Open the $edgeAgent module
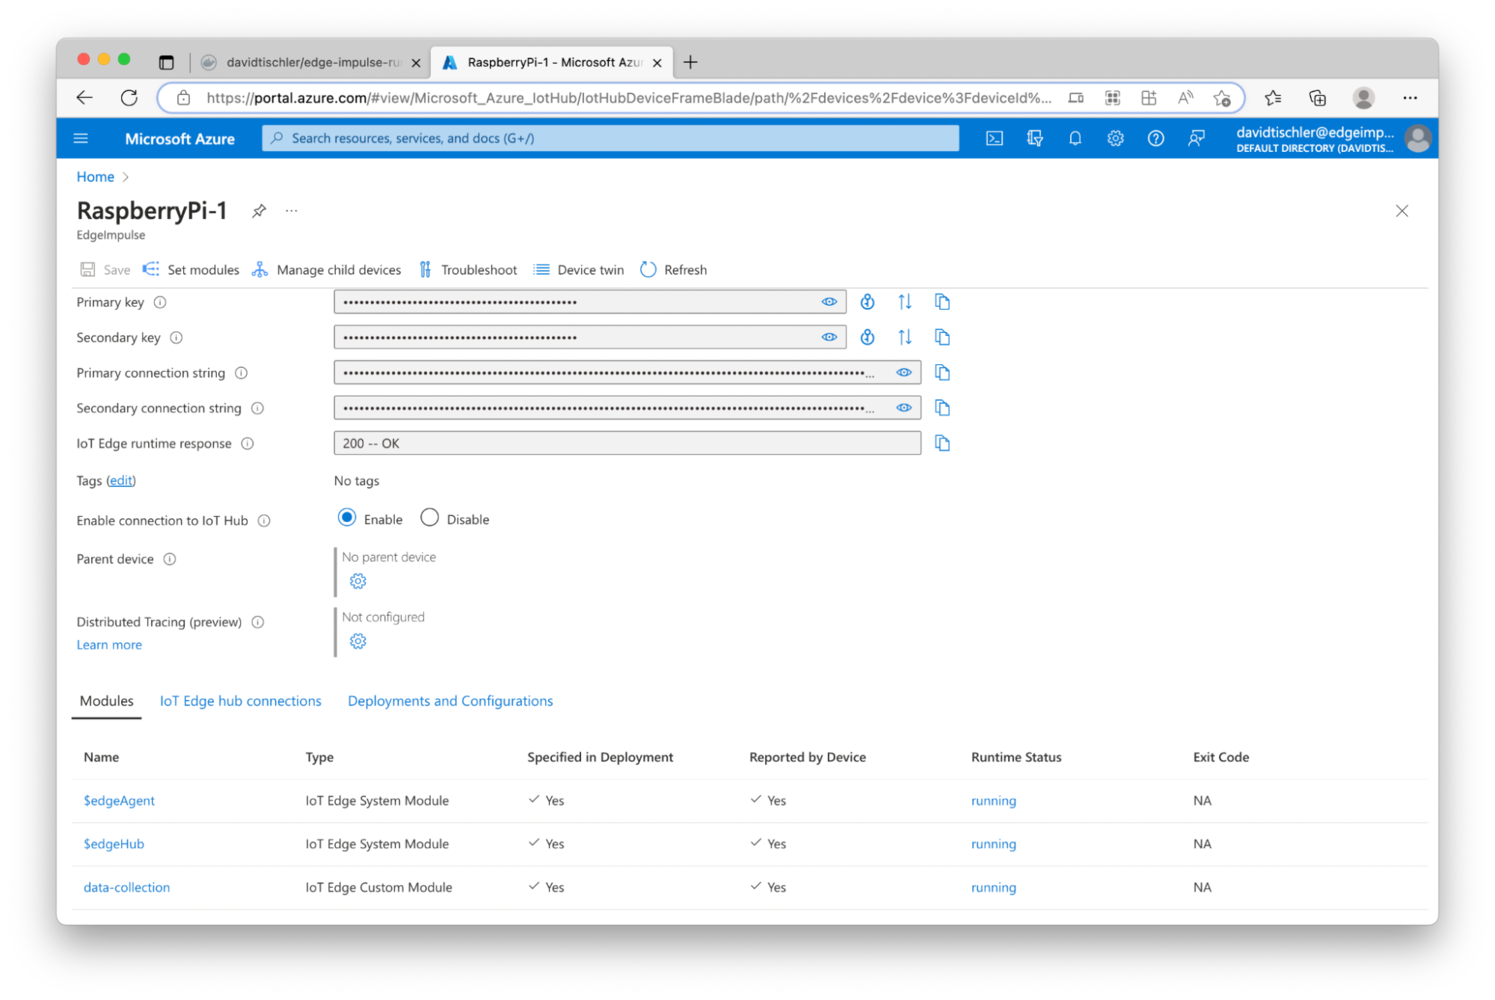 pos(119,801)
